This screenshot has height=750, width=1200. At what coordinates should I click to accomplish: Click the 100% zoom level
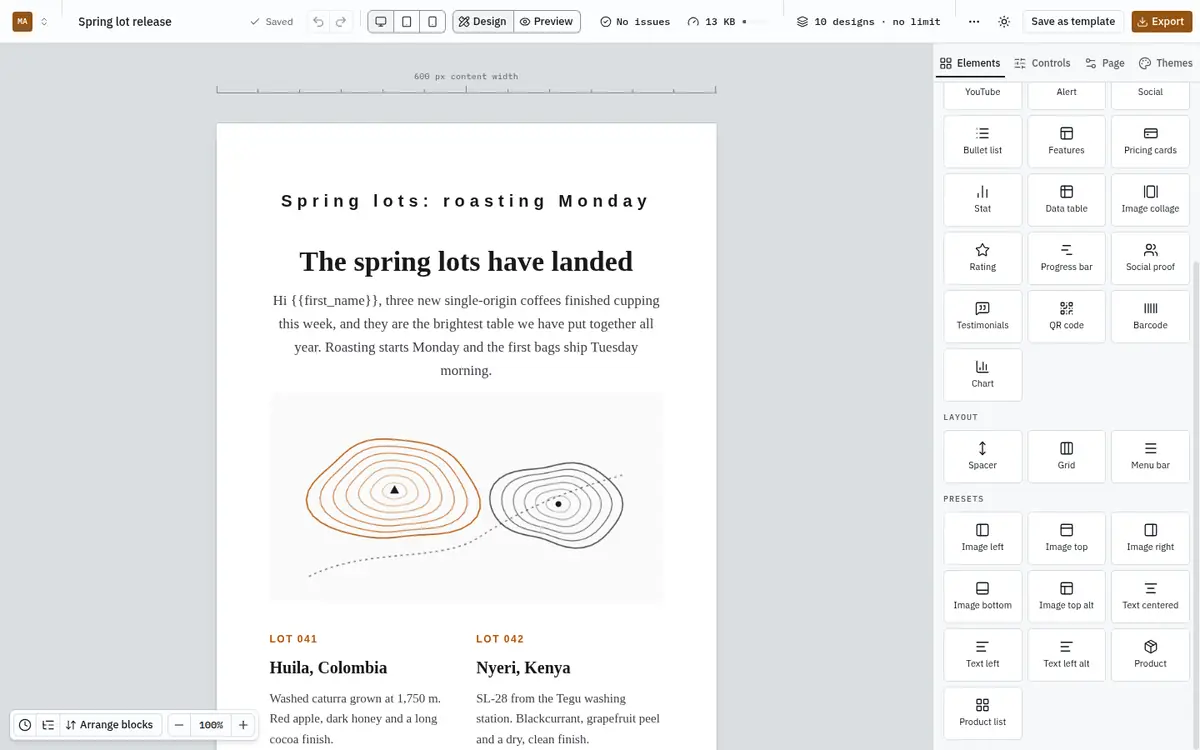point(211,725)
